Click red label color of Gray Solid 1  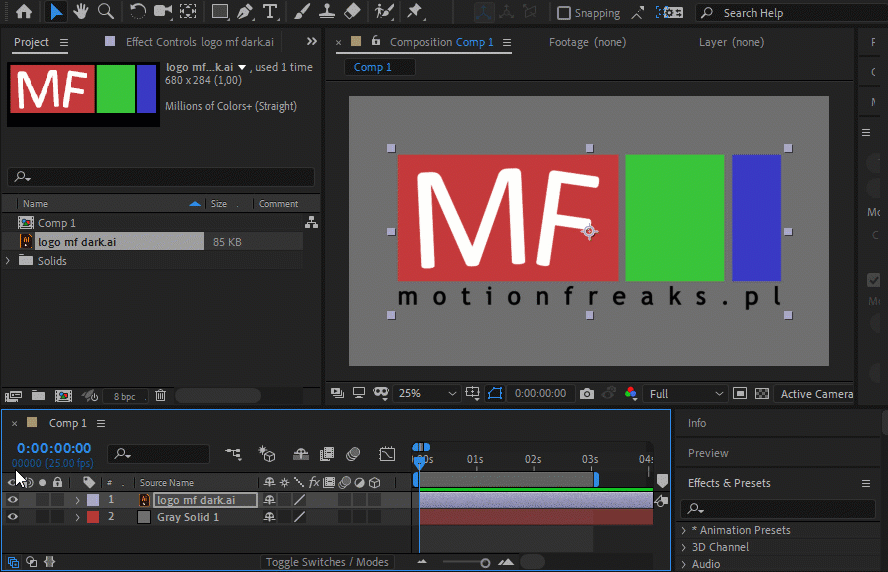(93, 517)
